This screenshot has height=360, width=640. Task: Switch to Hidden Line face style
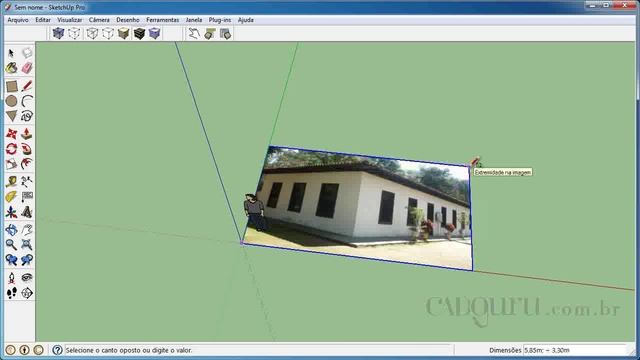click(x=108, y=33)
